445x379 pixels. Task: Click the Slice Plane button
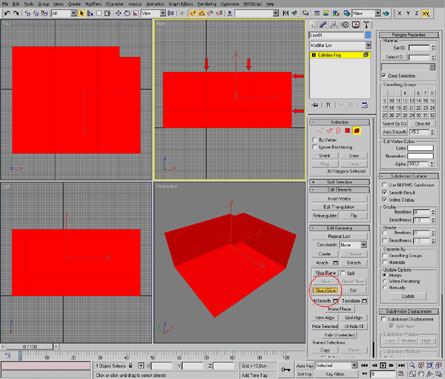point(325,273)
